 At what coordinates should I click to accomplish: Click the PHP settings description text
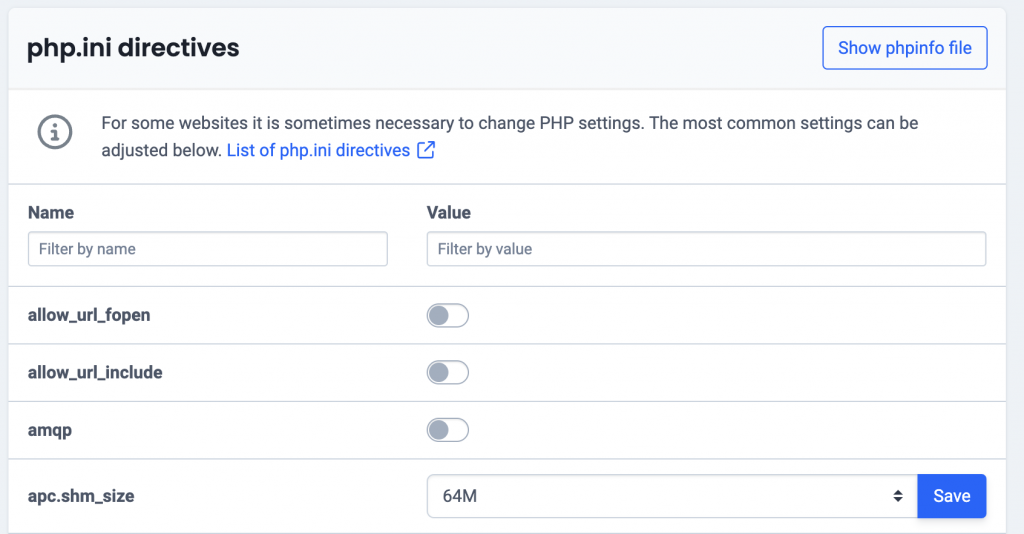click(509, 136)
